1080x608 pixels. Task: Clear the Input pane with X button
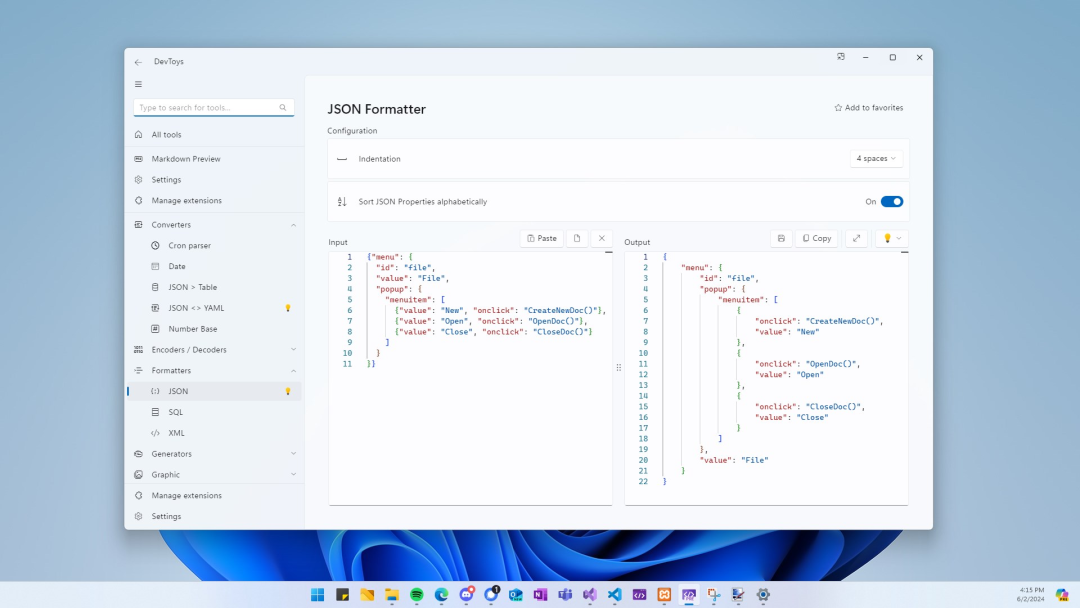point(601,238)
